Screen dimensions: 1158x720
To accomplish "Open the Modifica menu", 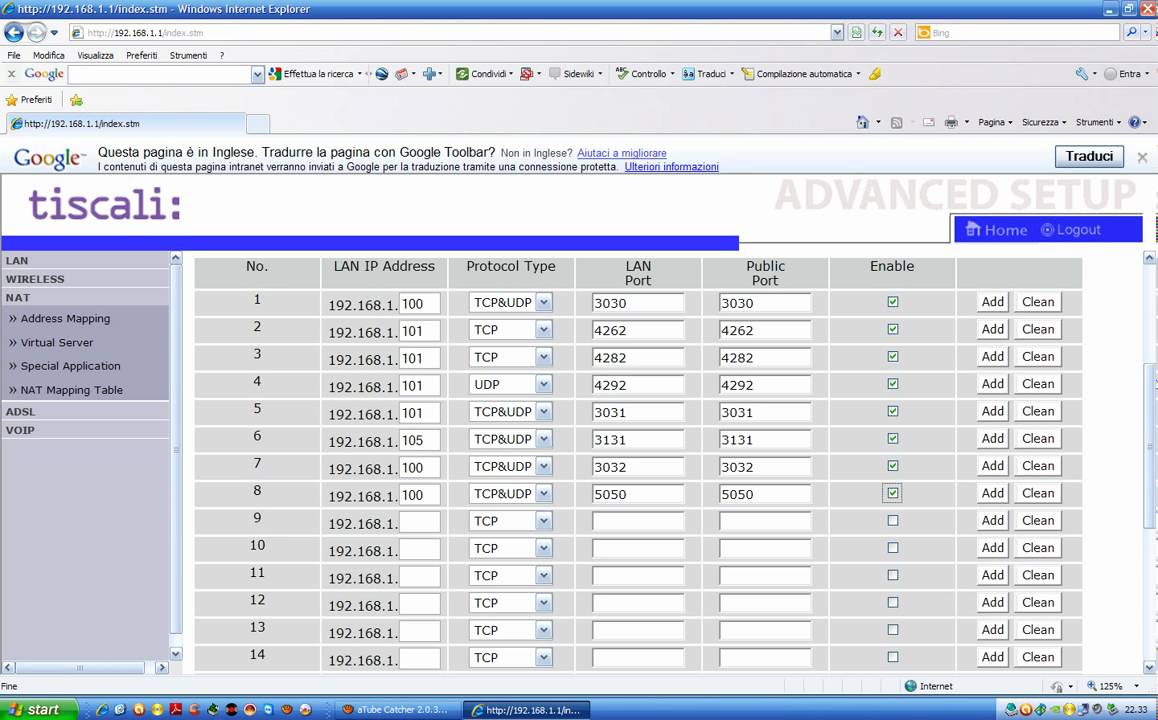I will point(49,55).
